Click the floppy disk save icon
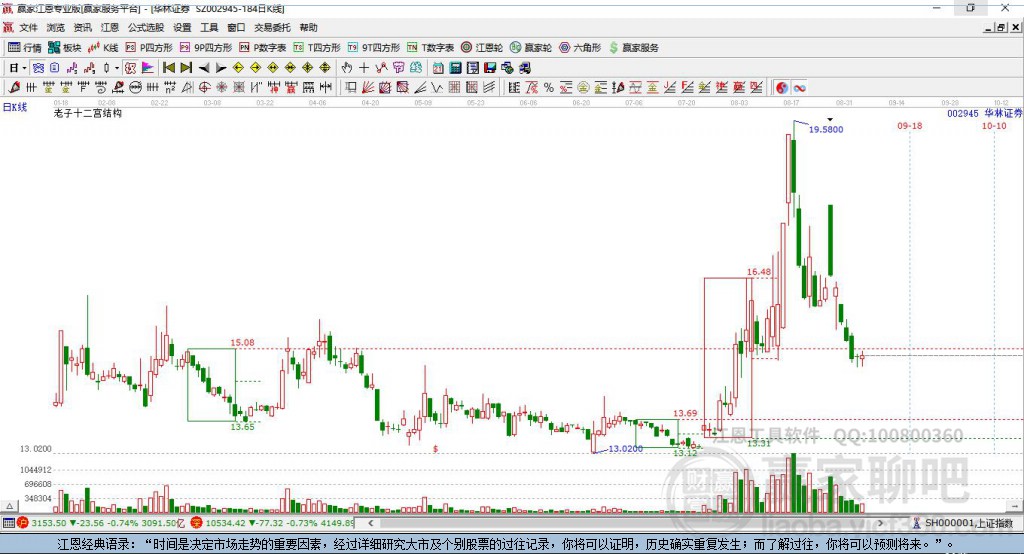1024x554 pixels. [490, 68]
